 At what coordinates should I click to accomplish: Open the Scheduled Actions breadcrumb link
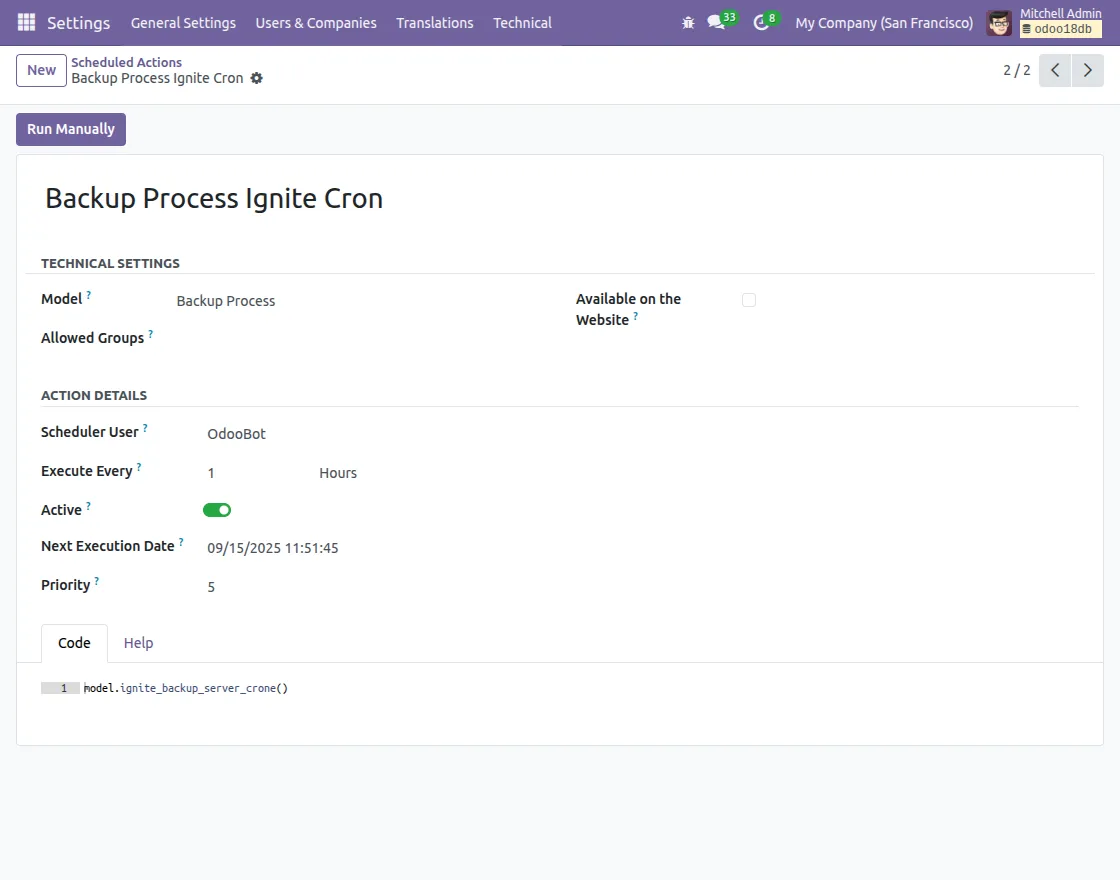126,62
